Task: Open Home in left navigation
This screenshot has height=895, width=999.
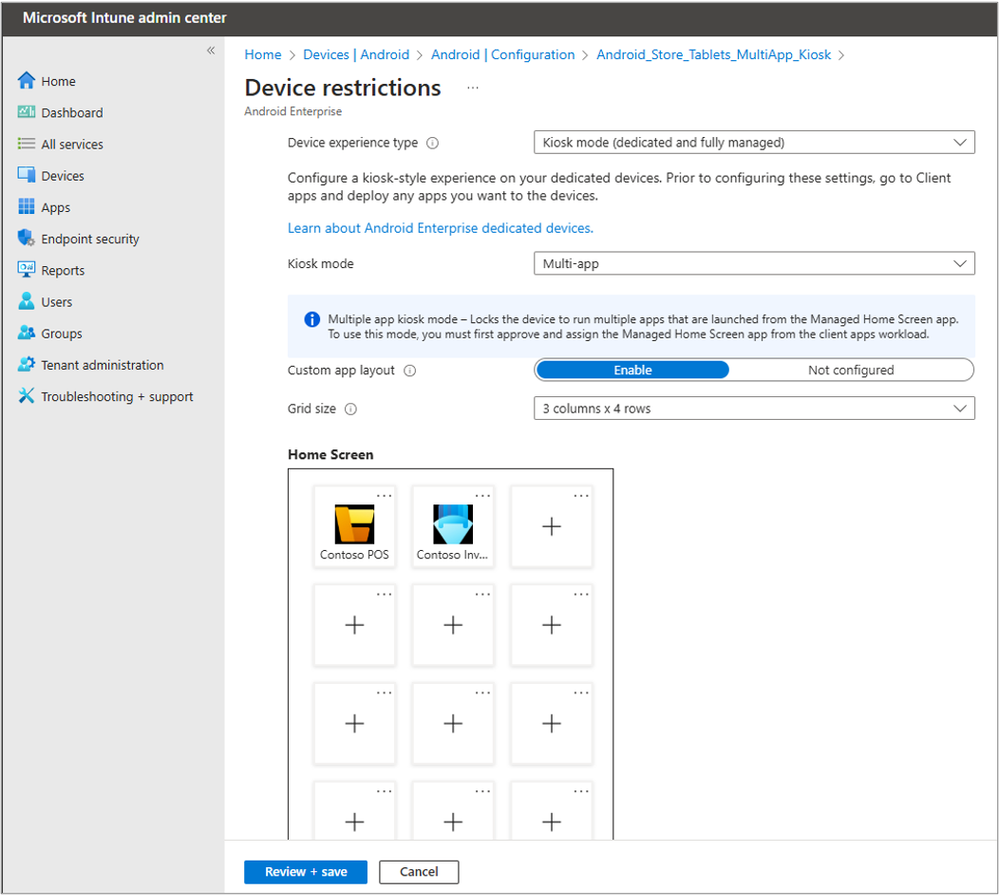Action: tap(58, 81)
